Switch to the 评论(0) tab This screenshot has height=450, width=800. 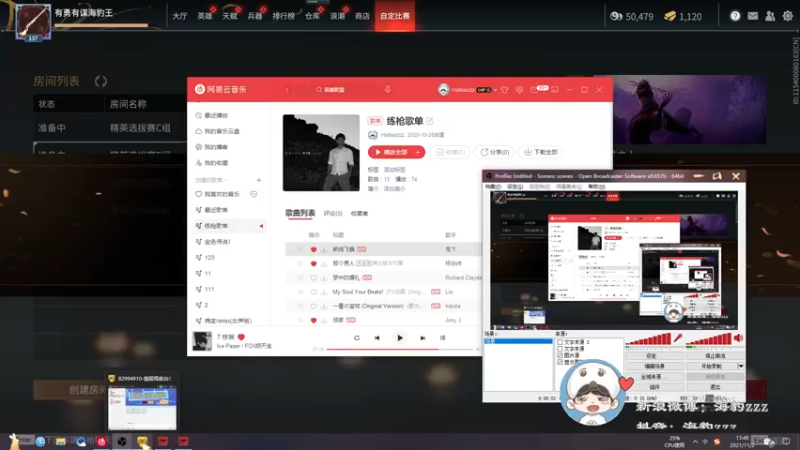coord(333,213)
